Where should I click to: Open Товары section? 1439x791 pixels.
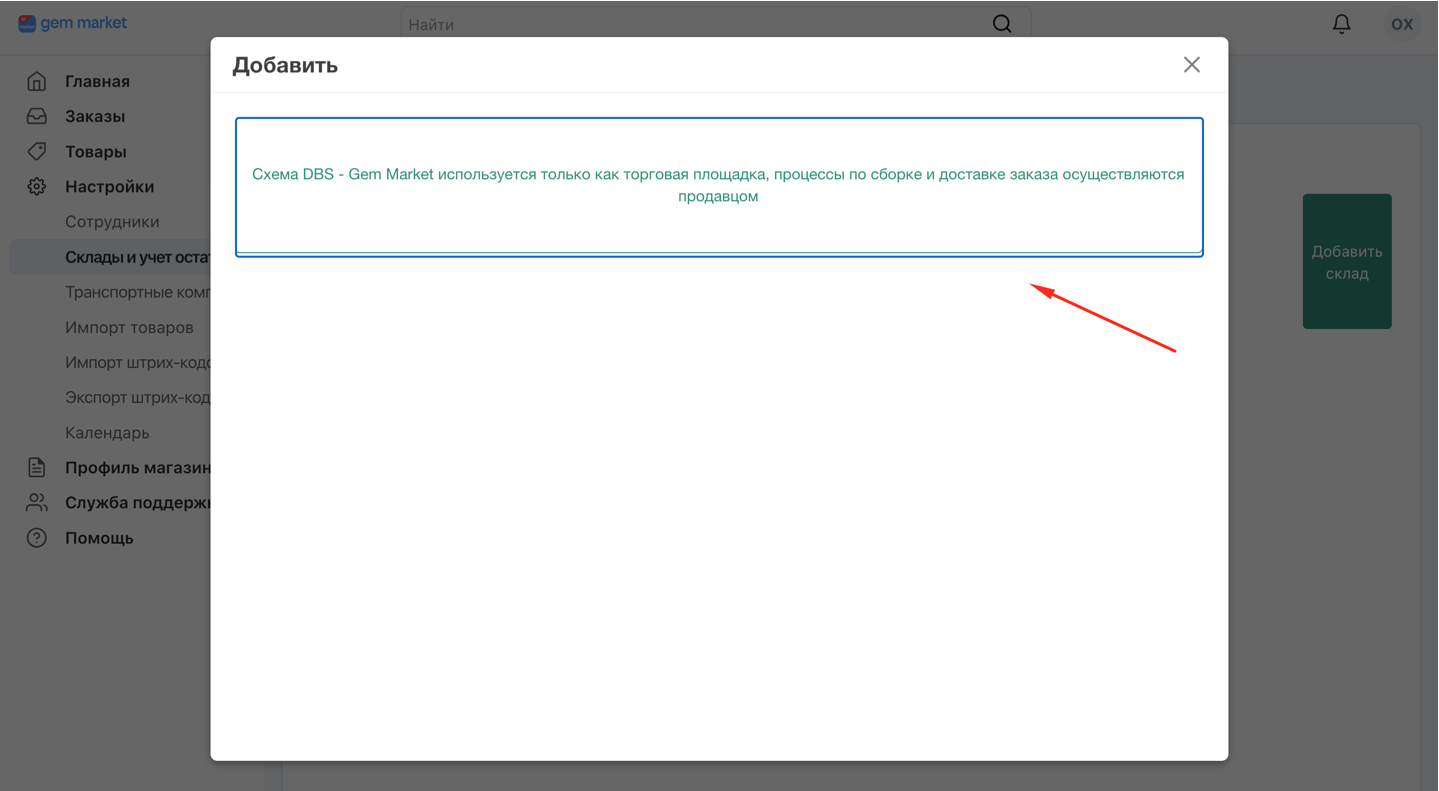coord(96,152)
